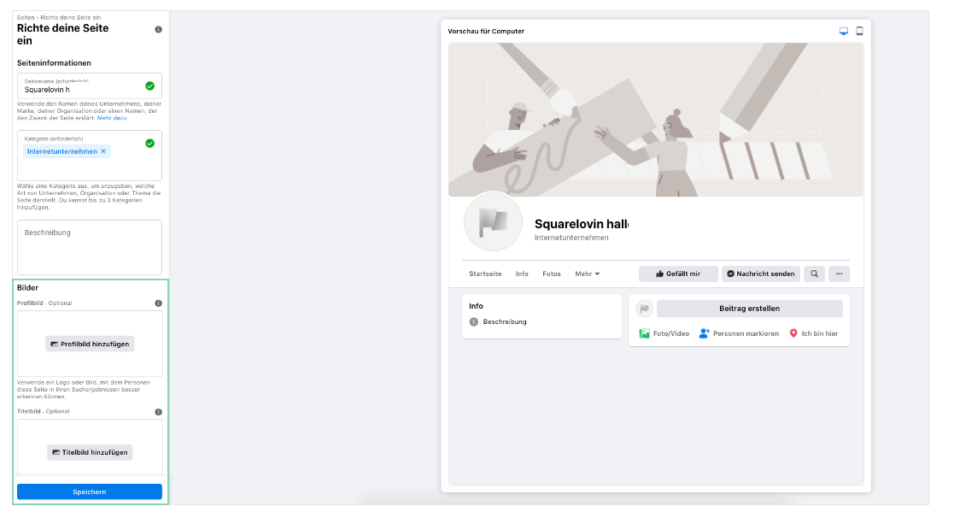Click the Ich bin hier location option
This screenshot has height=524, width=960.
[814, 334]
